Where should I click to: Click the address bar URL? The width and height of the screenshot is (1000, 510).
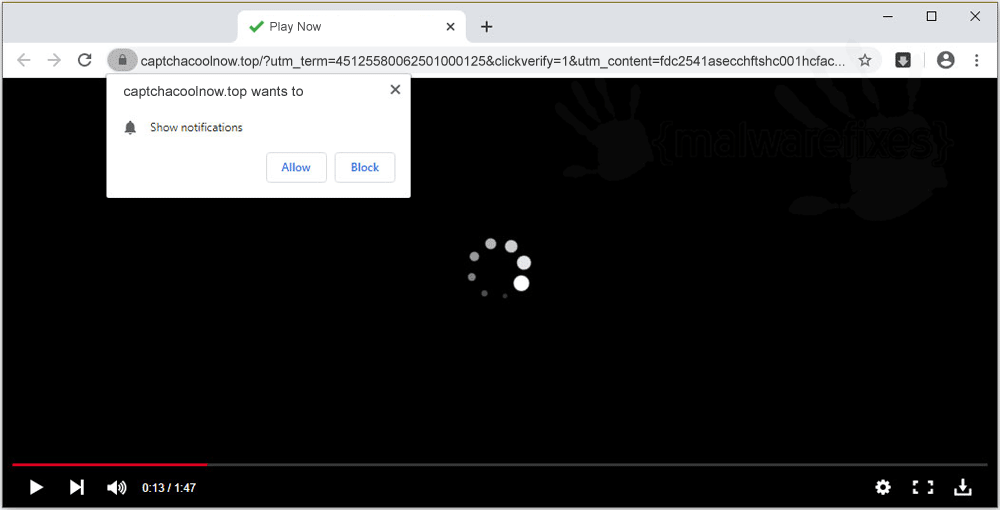click(492, 61)
